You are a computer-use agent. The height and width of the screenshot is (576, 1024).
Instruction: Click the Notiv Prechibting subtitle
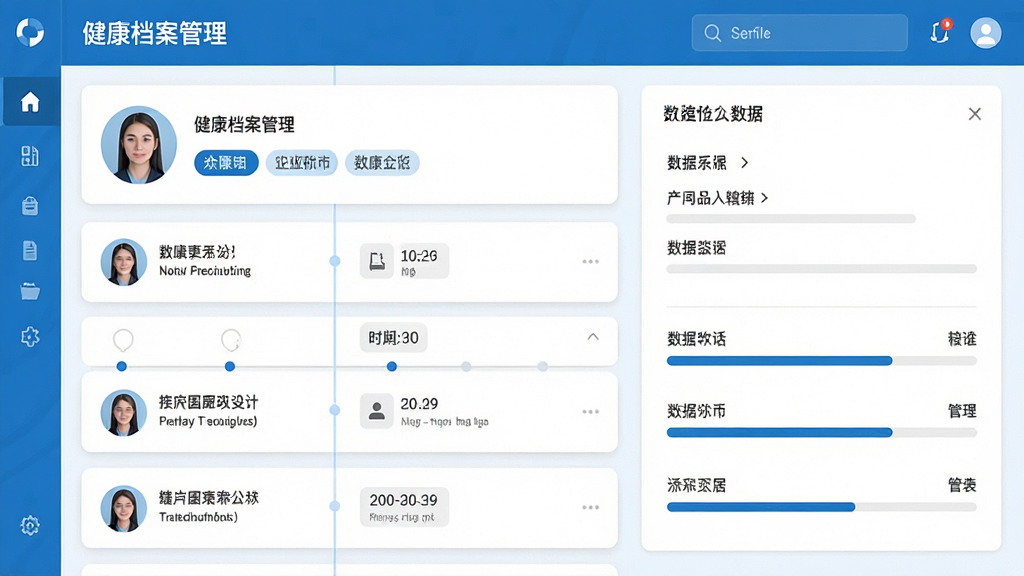coord(205,270)
